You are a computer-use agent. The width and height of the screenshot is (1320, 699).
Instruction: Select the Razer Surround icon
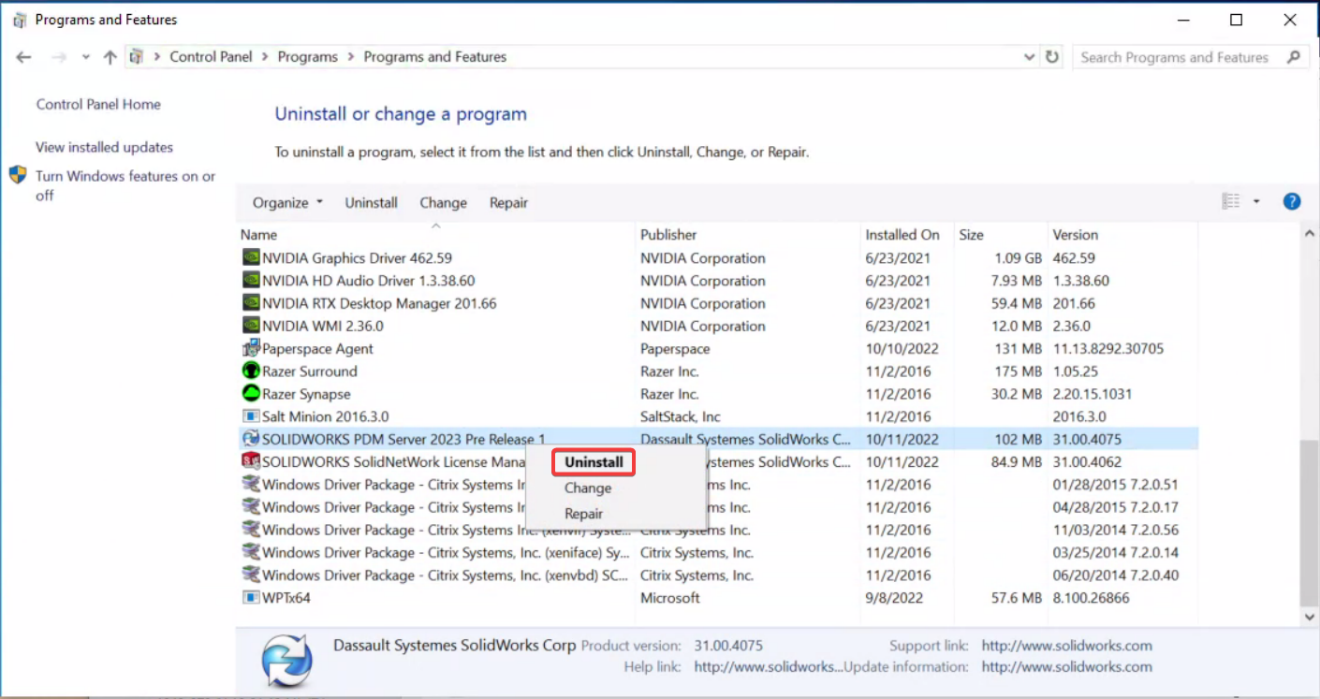pyautogui.click(x=251, y=371)
